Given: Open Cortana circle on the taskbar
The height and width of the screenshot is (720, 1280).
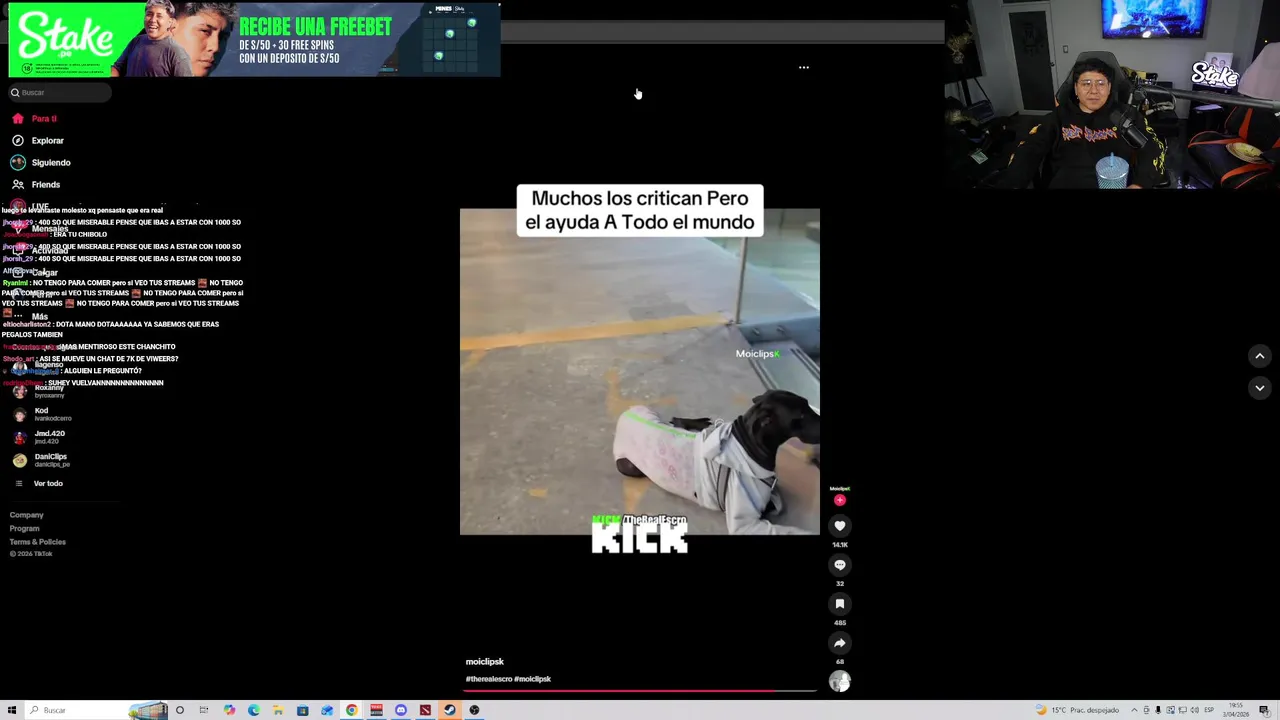Looking at the screenshot, I should click(180, 710).
